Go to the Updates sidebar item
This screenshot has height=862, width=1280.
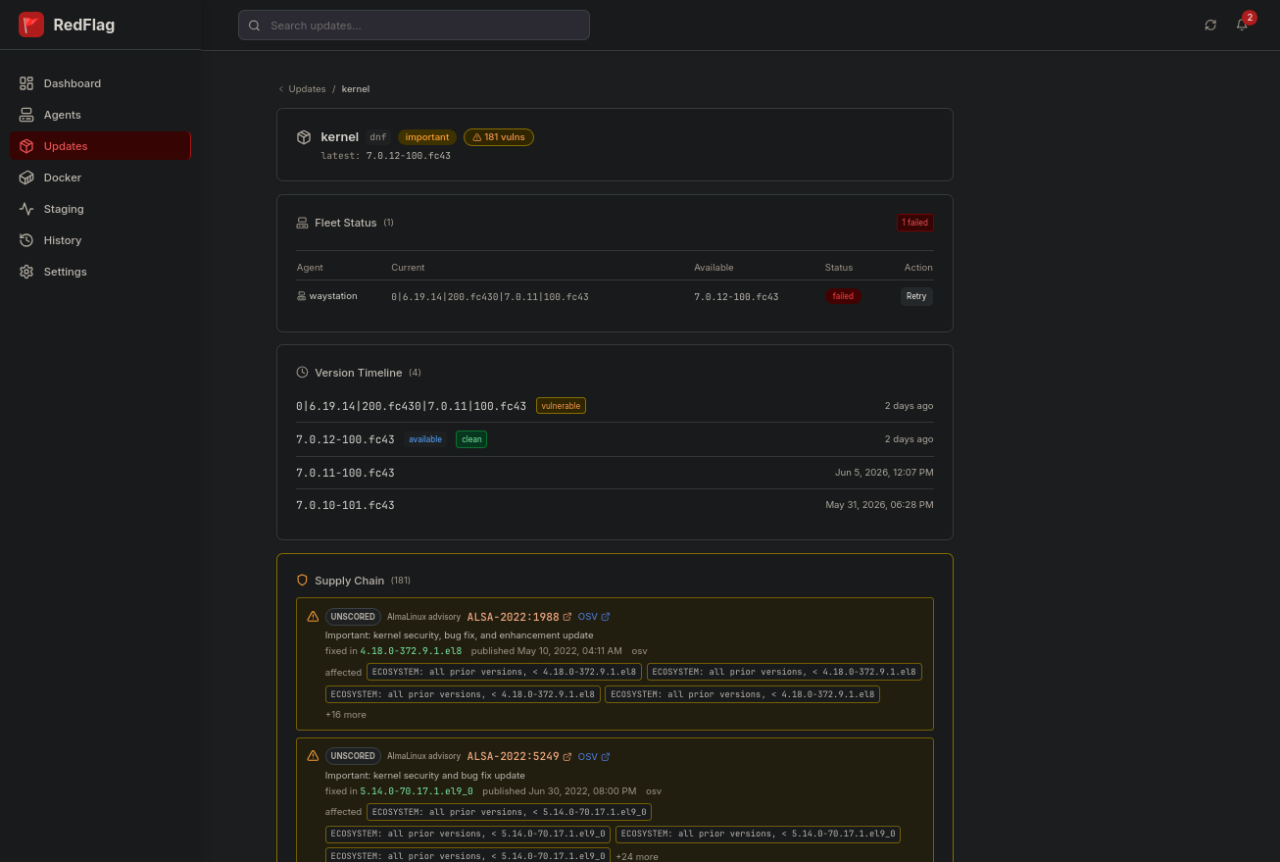(100, 146)
